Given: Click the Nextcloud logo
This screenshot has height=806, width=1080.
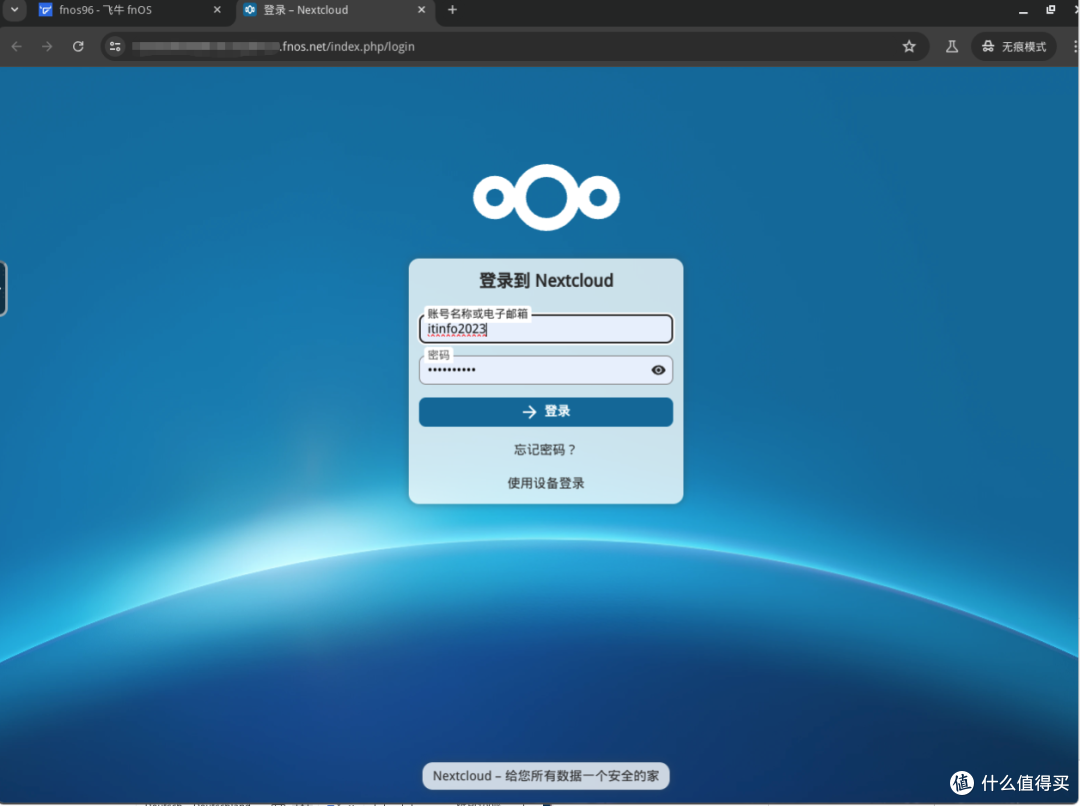Looking at the screenshot, I should [546, 197].
